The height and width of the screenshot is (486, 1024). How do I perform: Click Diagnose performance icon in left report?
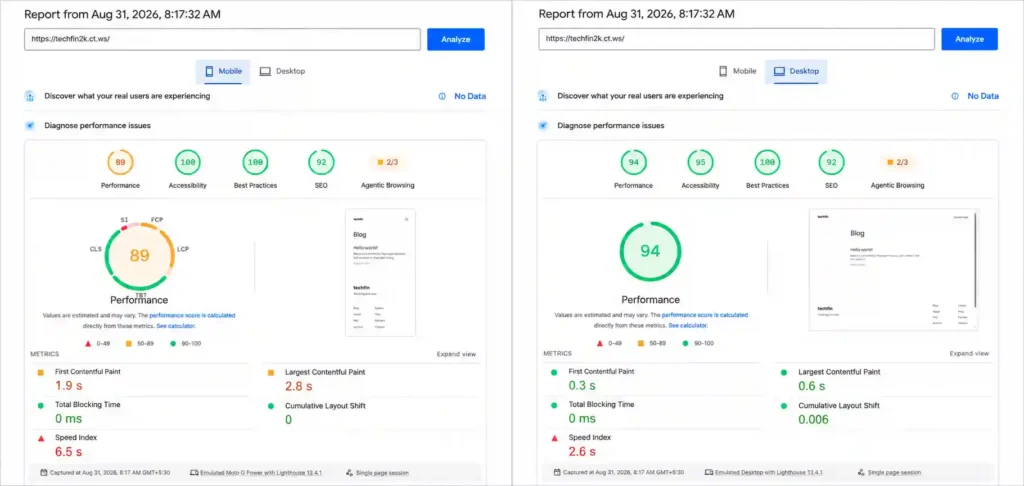tap(29, 125)
